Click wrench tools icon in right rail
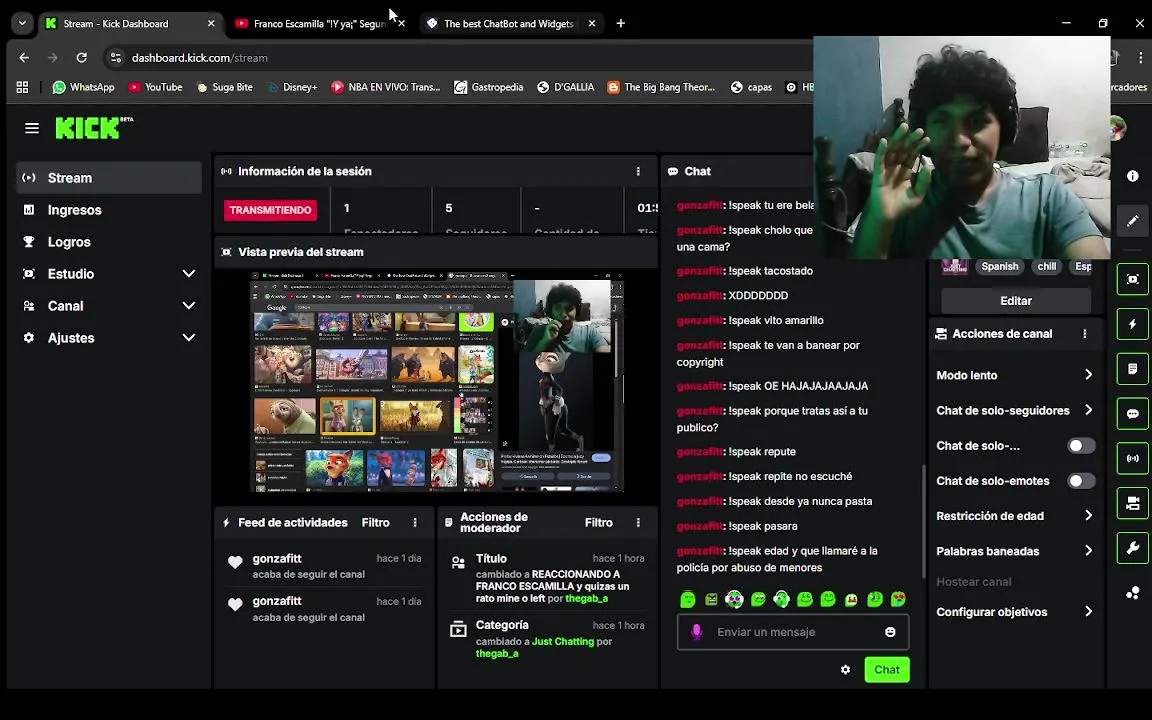Image resolution: width=1152 pixels, height=720 pixels. [1132, 548]
